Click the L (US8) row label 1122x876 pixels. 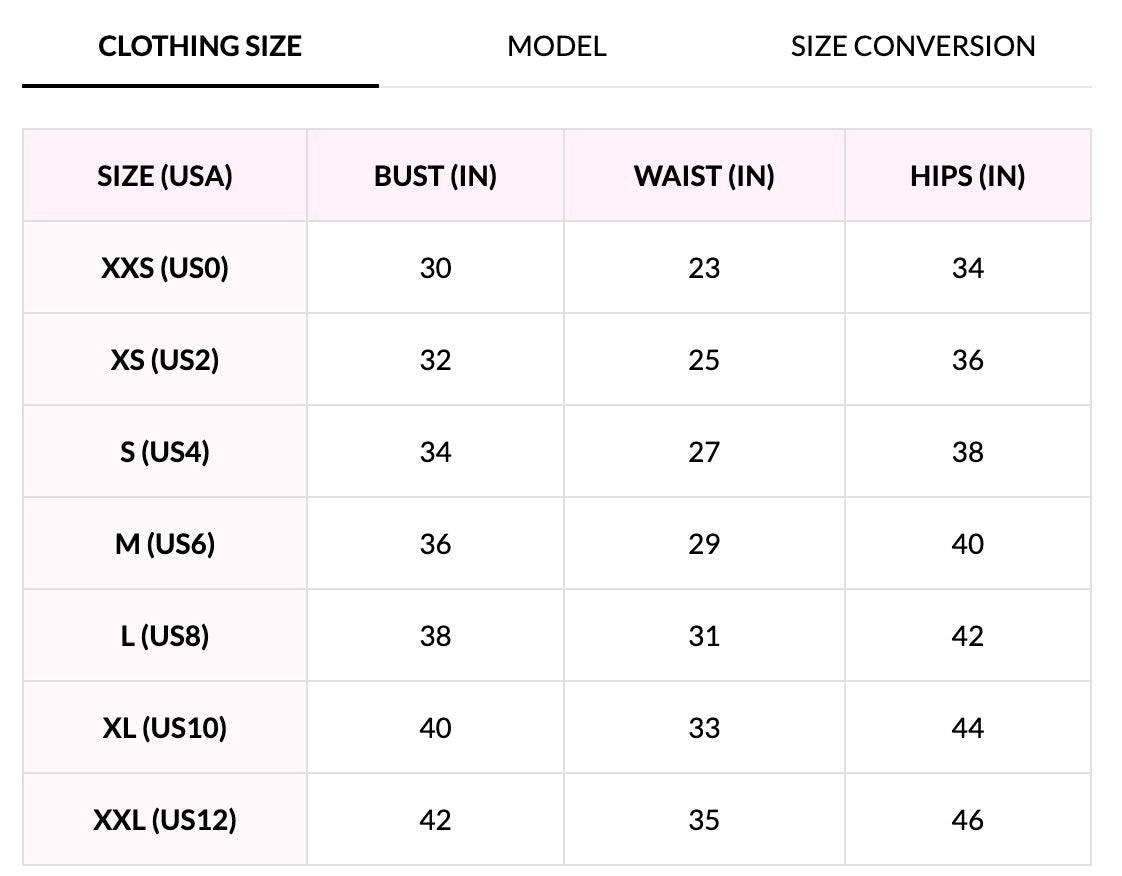pyautogui.click(x=165, y=636)
